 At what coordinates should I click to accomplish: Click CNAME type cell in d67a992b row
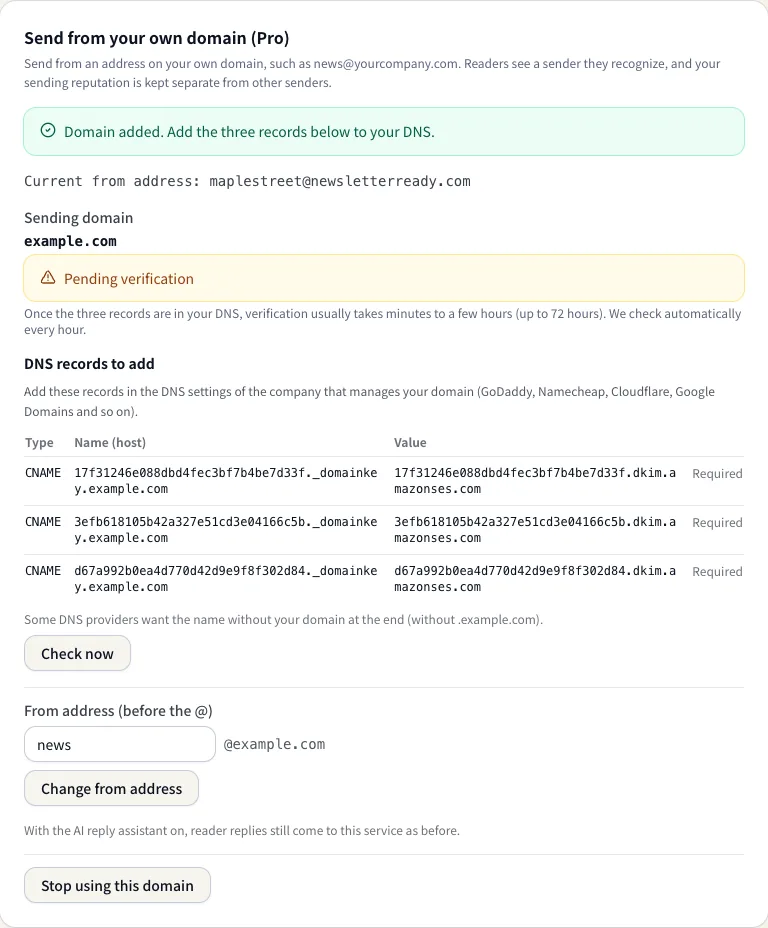tap(43, 571)
